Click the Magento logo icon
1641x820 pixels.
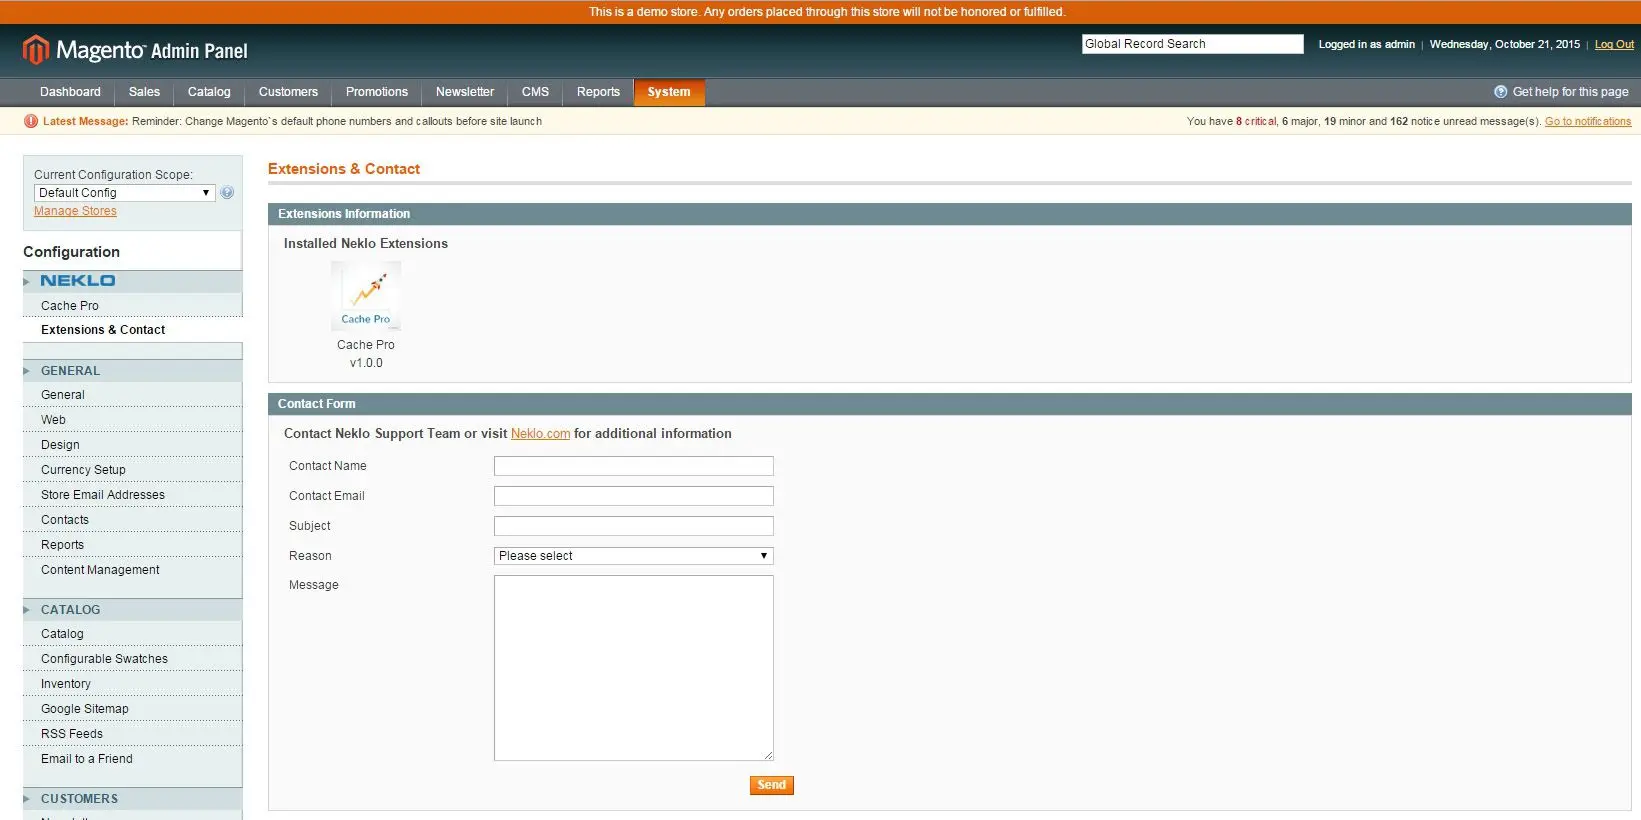point(36,50)
